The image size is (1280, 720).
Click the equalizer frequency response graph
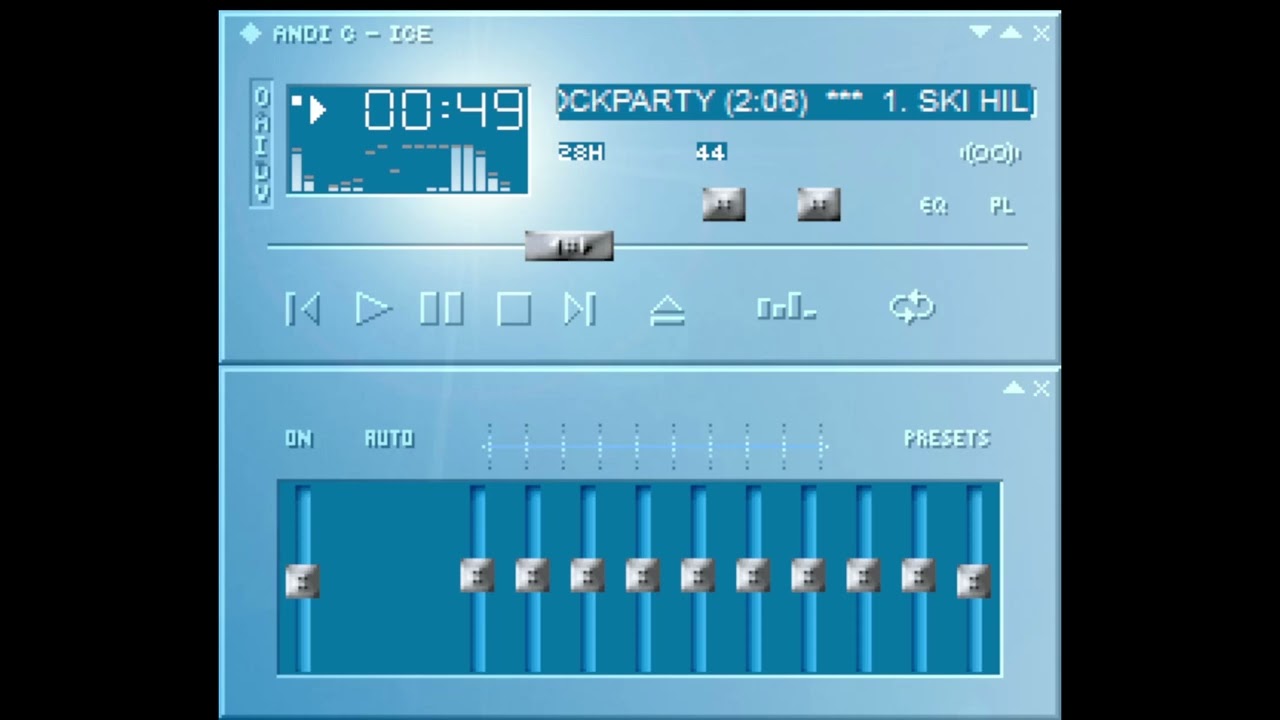point(655,446)
